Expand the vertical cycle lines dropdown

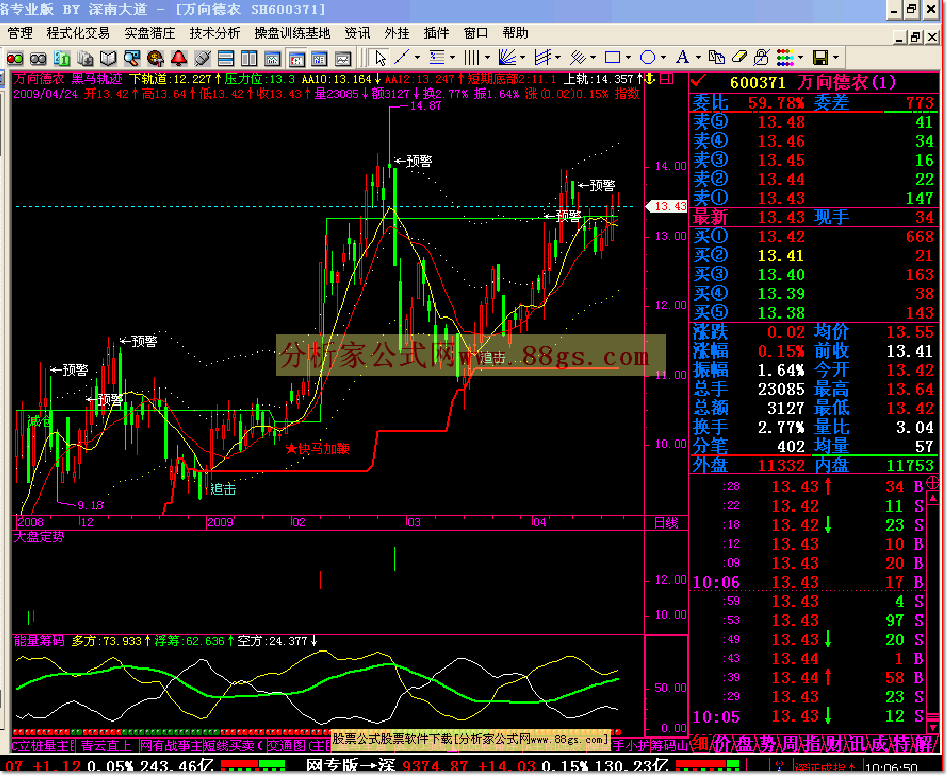(487, 58)
